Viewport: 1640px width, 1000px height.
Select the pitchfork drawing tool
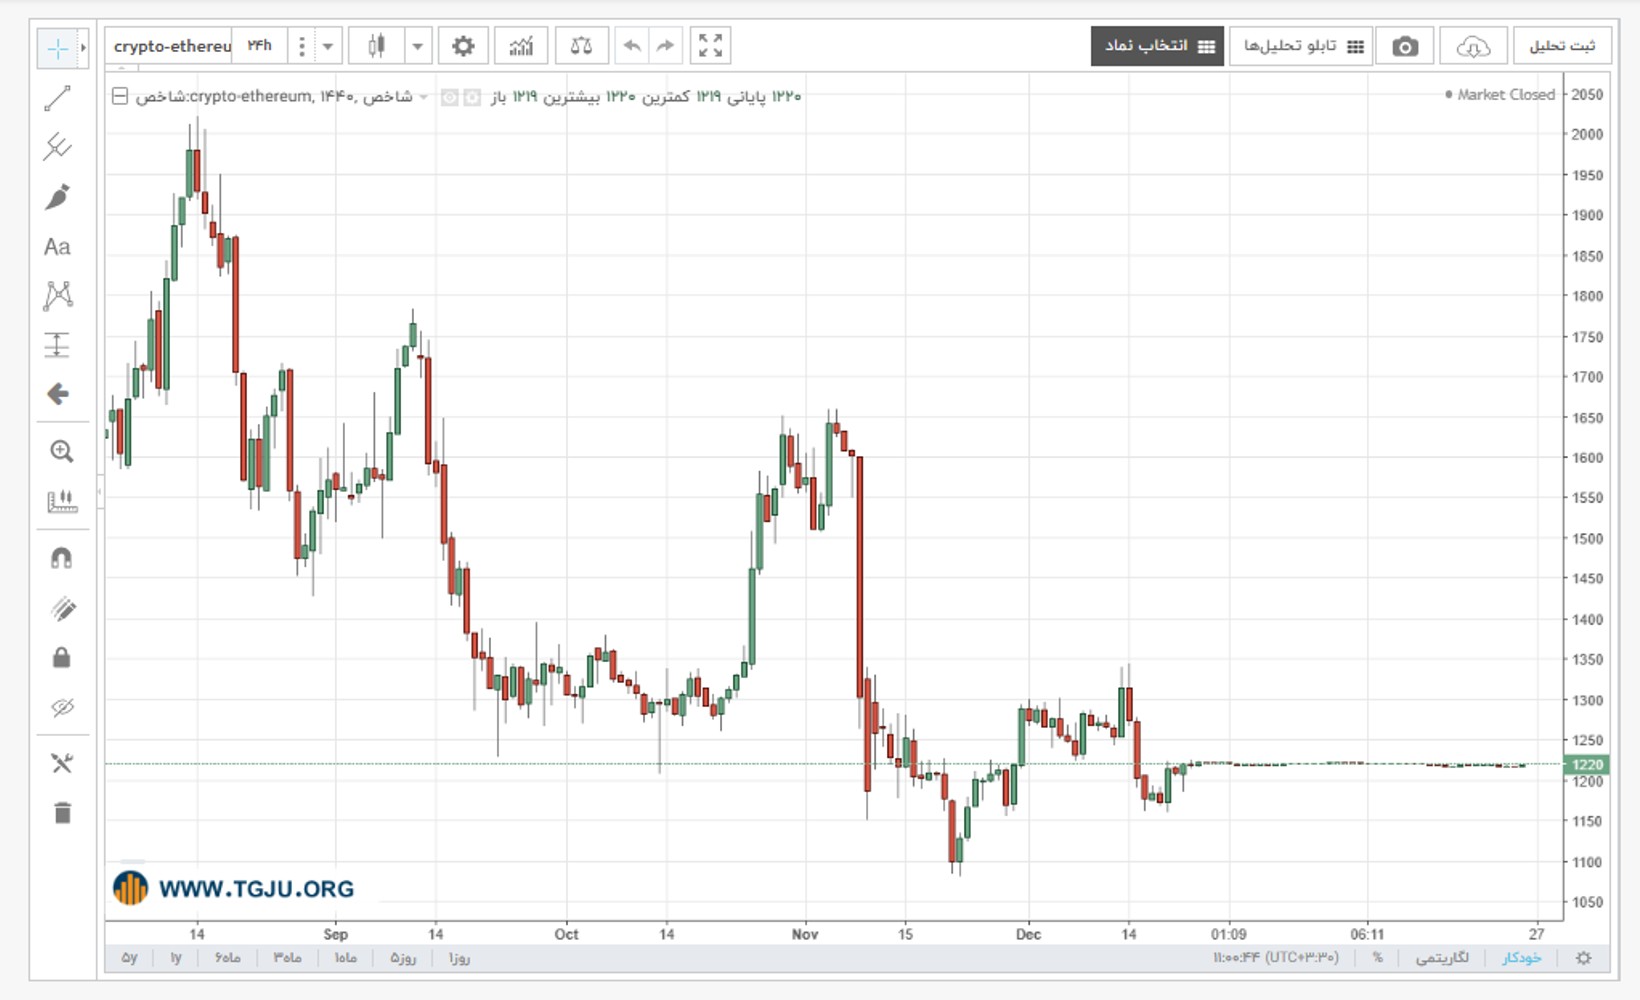(x=57, y=147)
